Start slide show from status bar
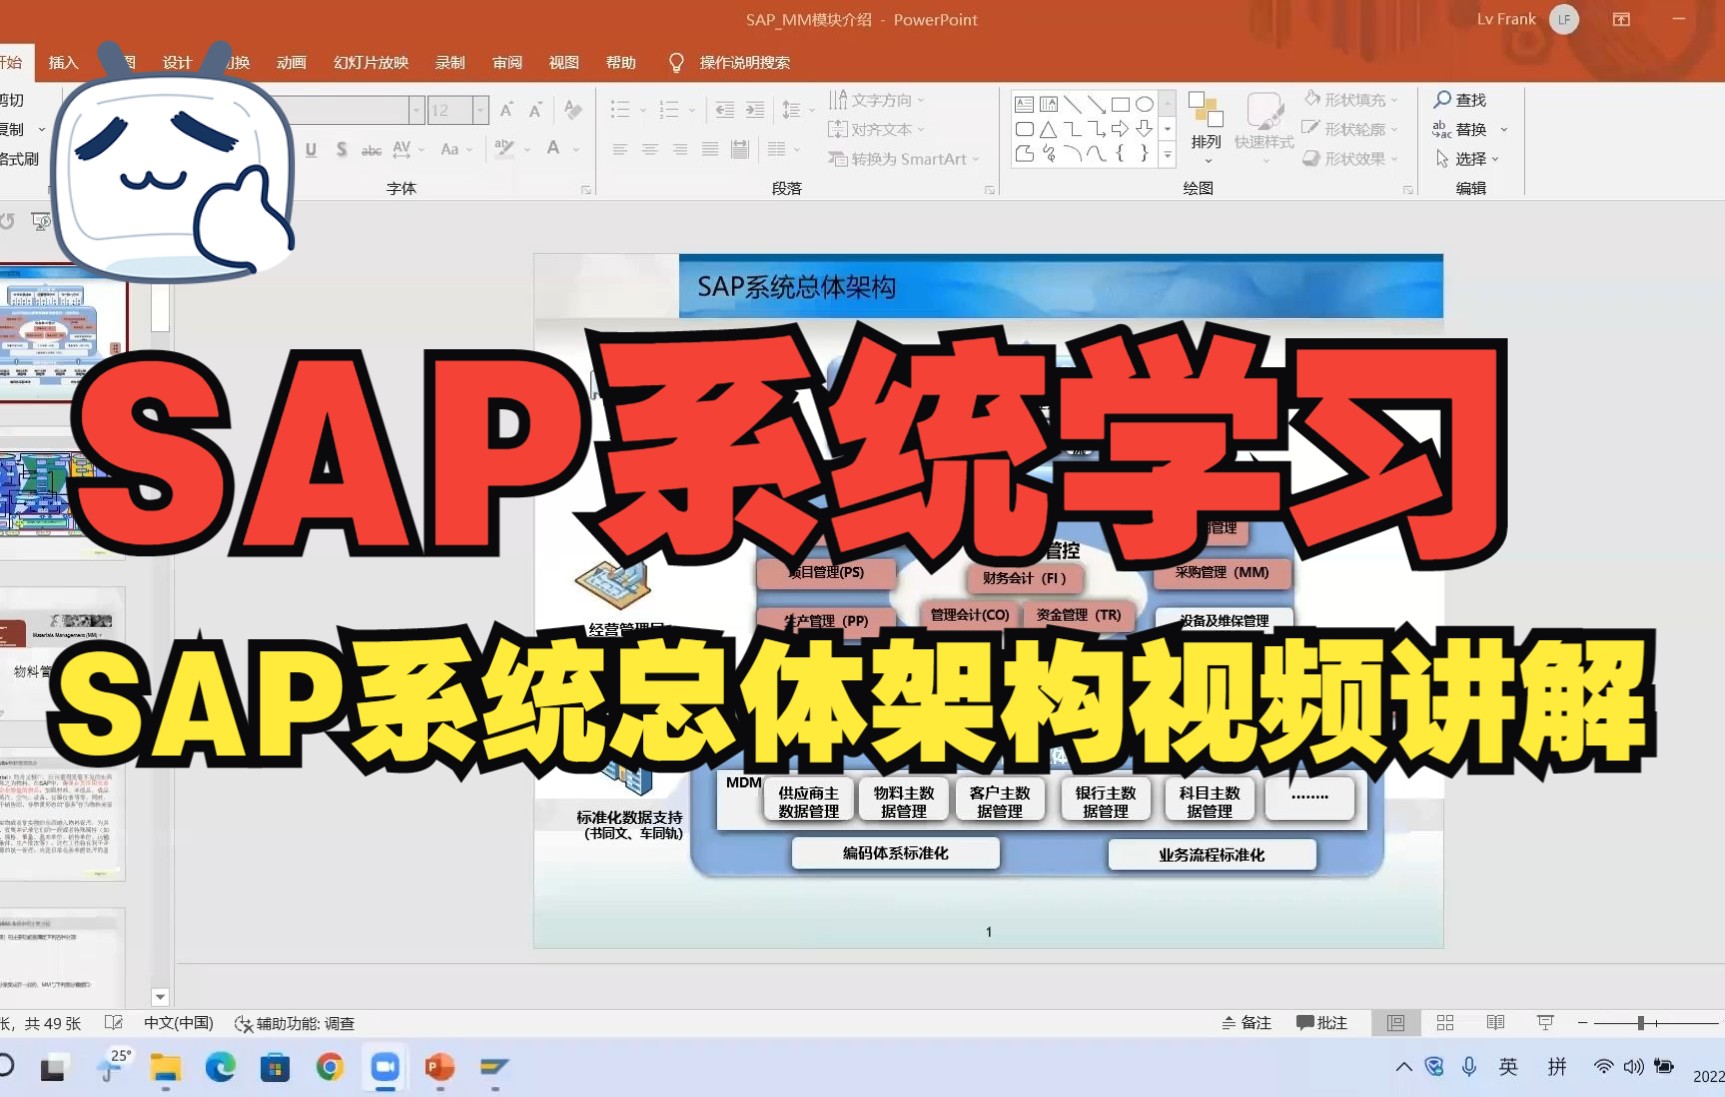Image resolution: width=1725 pixels, height=1097 pixels. coord(1545,1023)
